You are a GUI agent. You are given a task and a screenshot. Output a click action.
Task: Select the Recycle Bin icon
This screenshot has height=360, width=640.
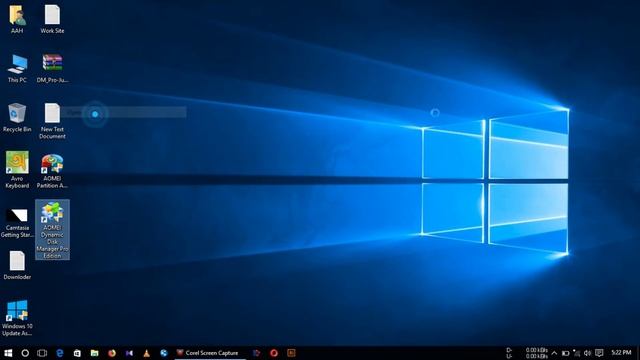(17, 118)
